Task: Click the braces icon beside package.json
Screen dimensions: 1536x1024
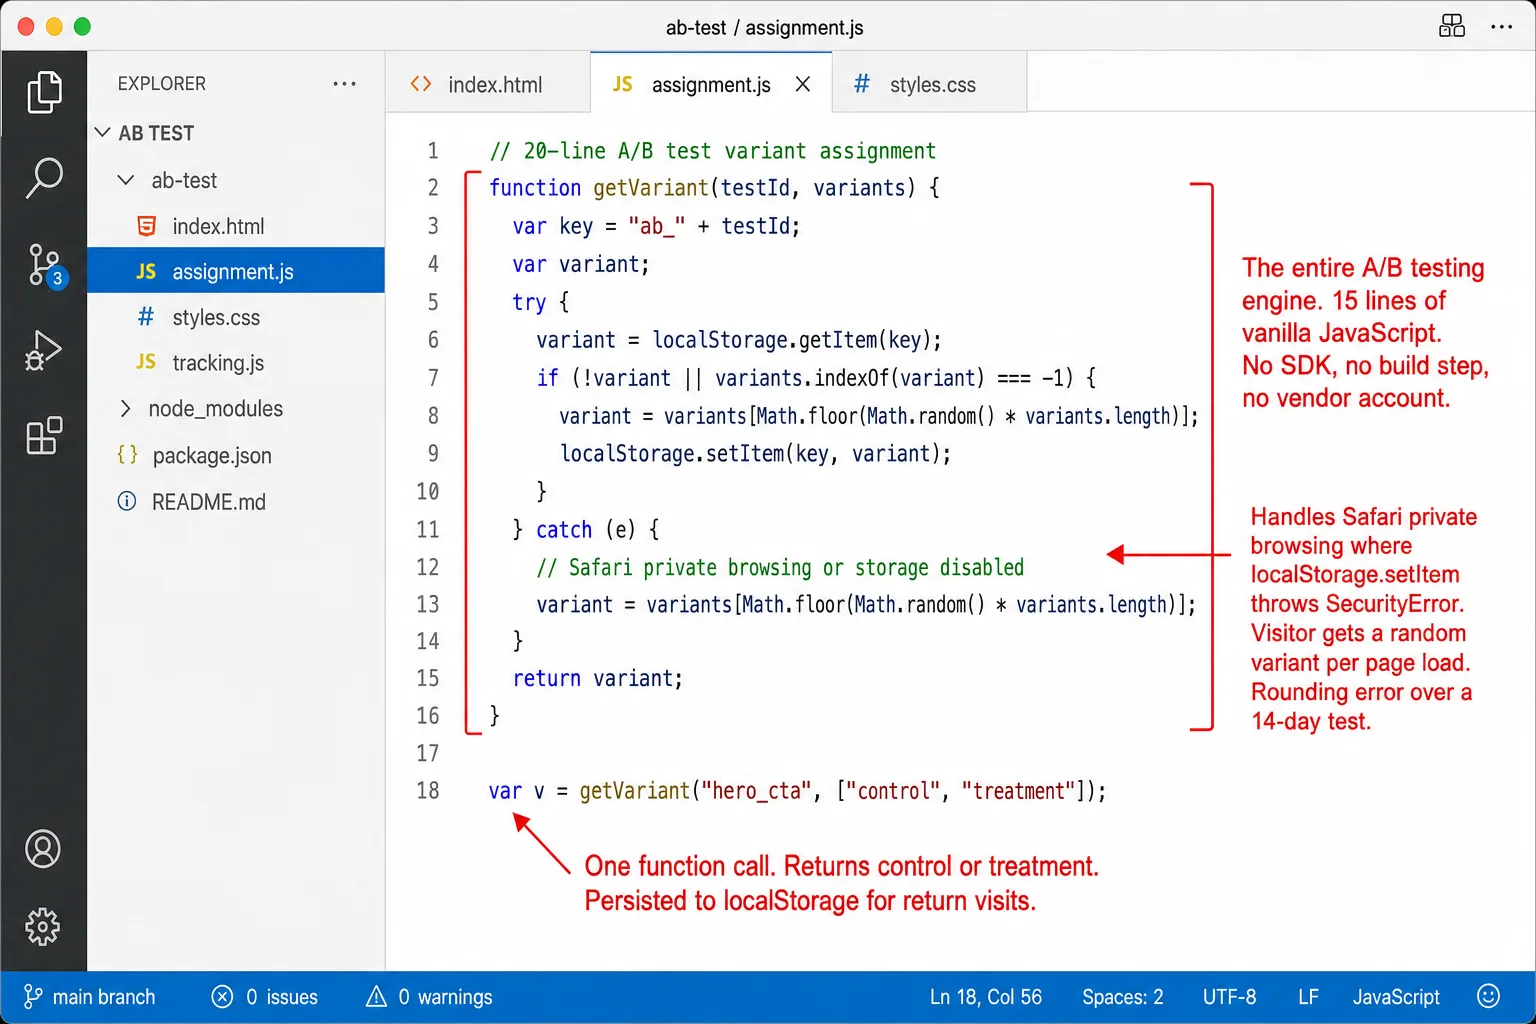Action: click(127, 455)
